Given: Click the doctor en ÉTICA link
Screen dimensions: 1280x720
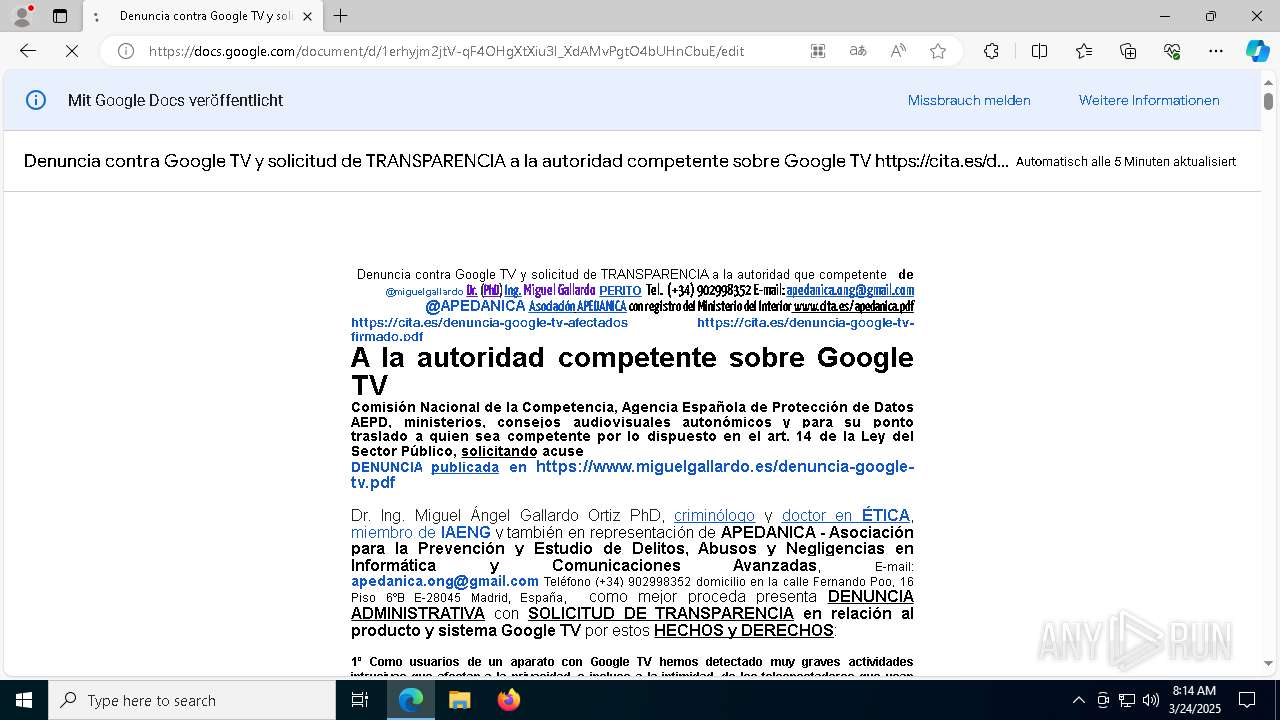Looking at the screenshot, I should pos(846,516).
